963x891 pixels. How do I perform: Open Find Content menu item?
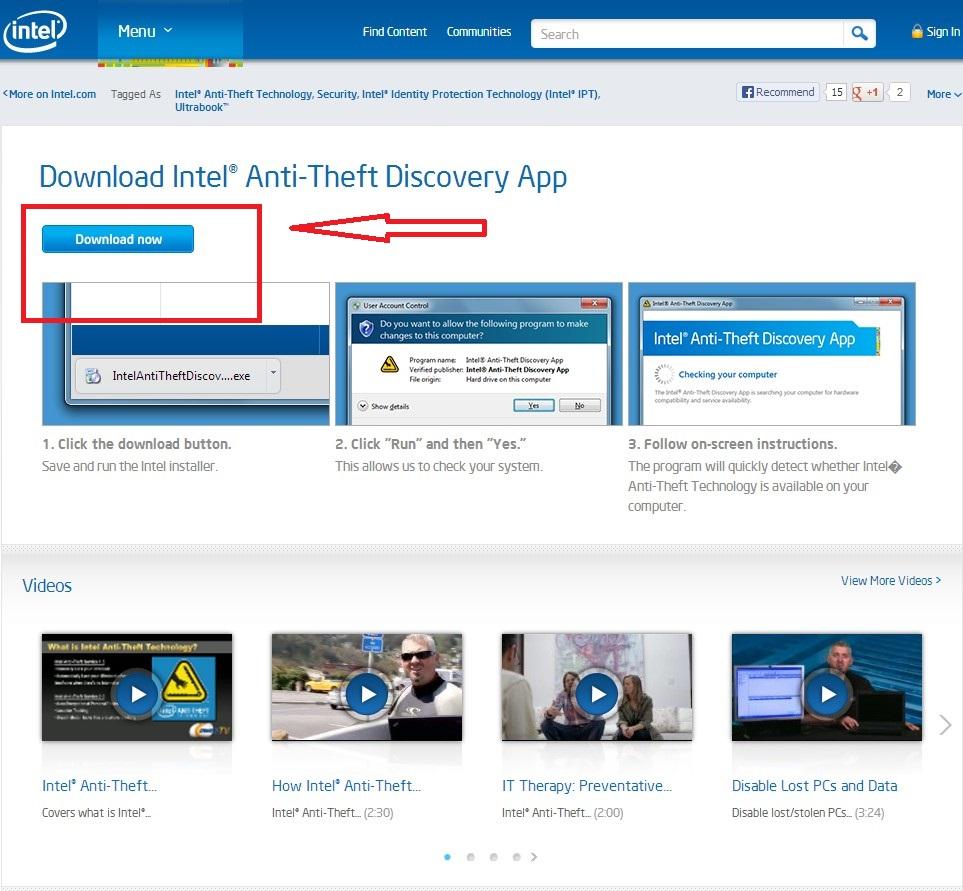tap(394, 32)
